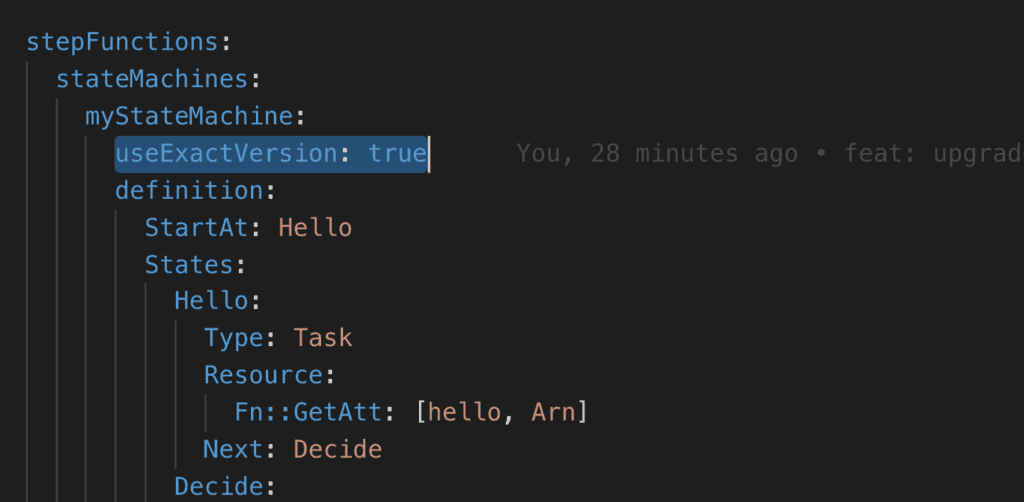1024x502 pixels.
Task: Open the inline blame annotation "You, 28 minutes ago"
Action: 656,153
